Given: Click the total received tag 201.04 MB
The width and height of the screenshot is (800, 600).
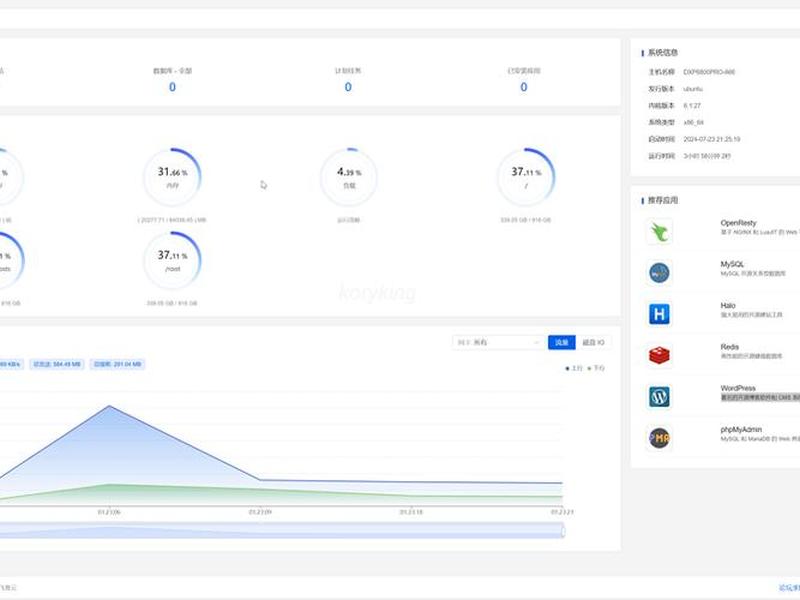Looking at the screenshot, I should 118,364.
